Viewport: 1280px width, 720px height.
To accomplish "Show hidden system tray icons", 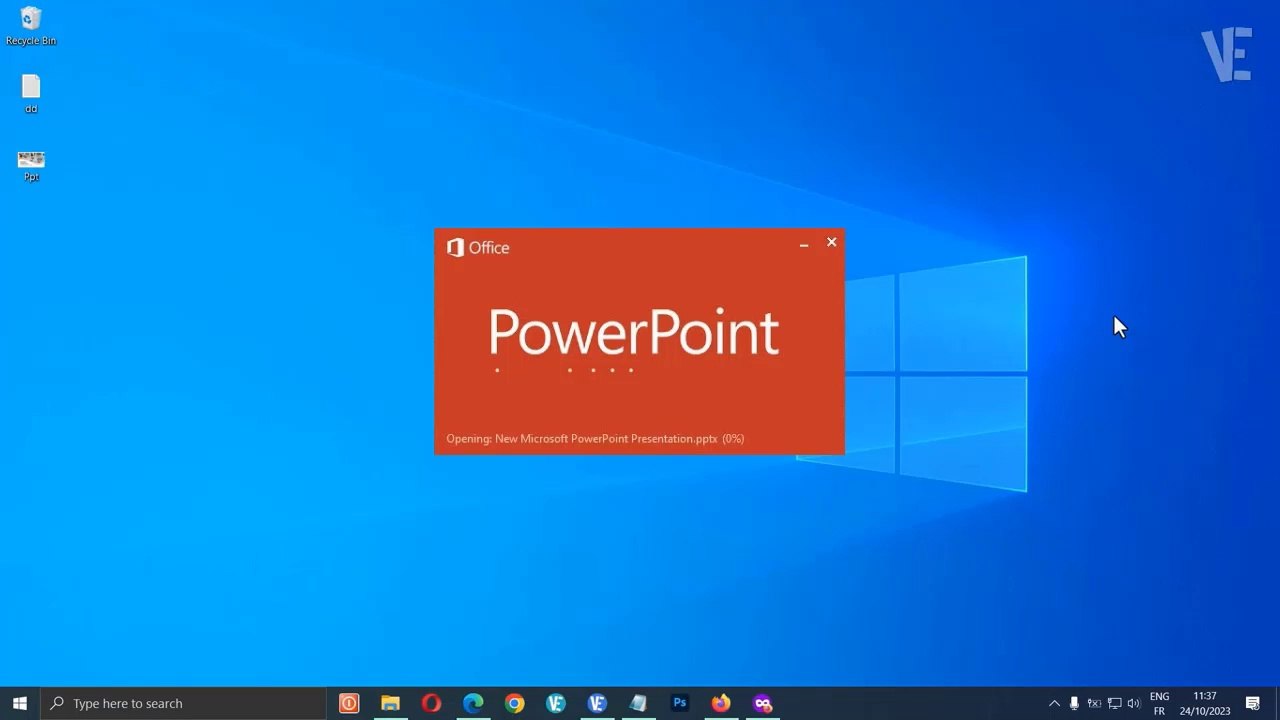I will point(1054,703).
